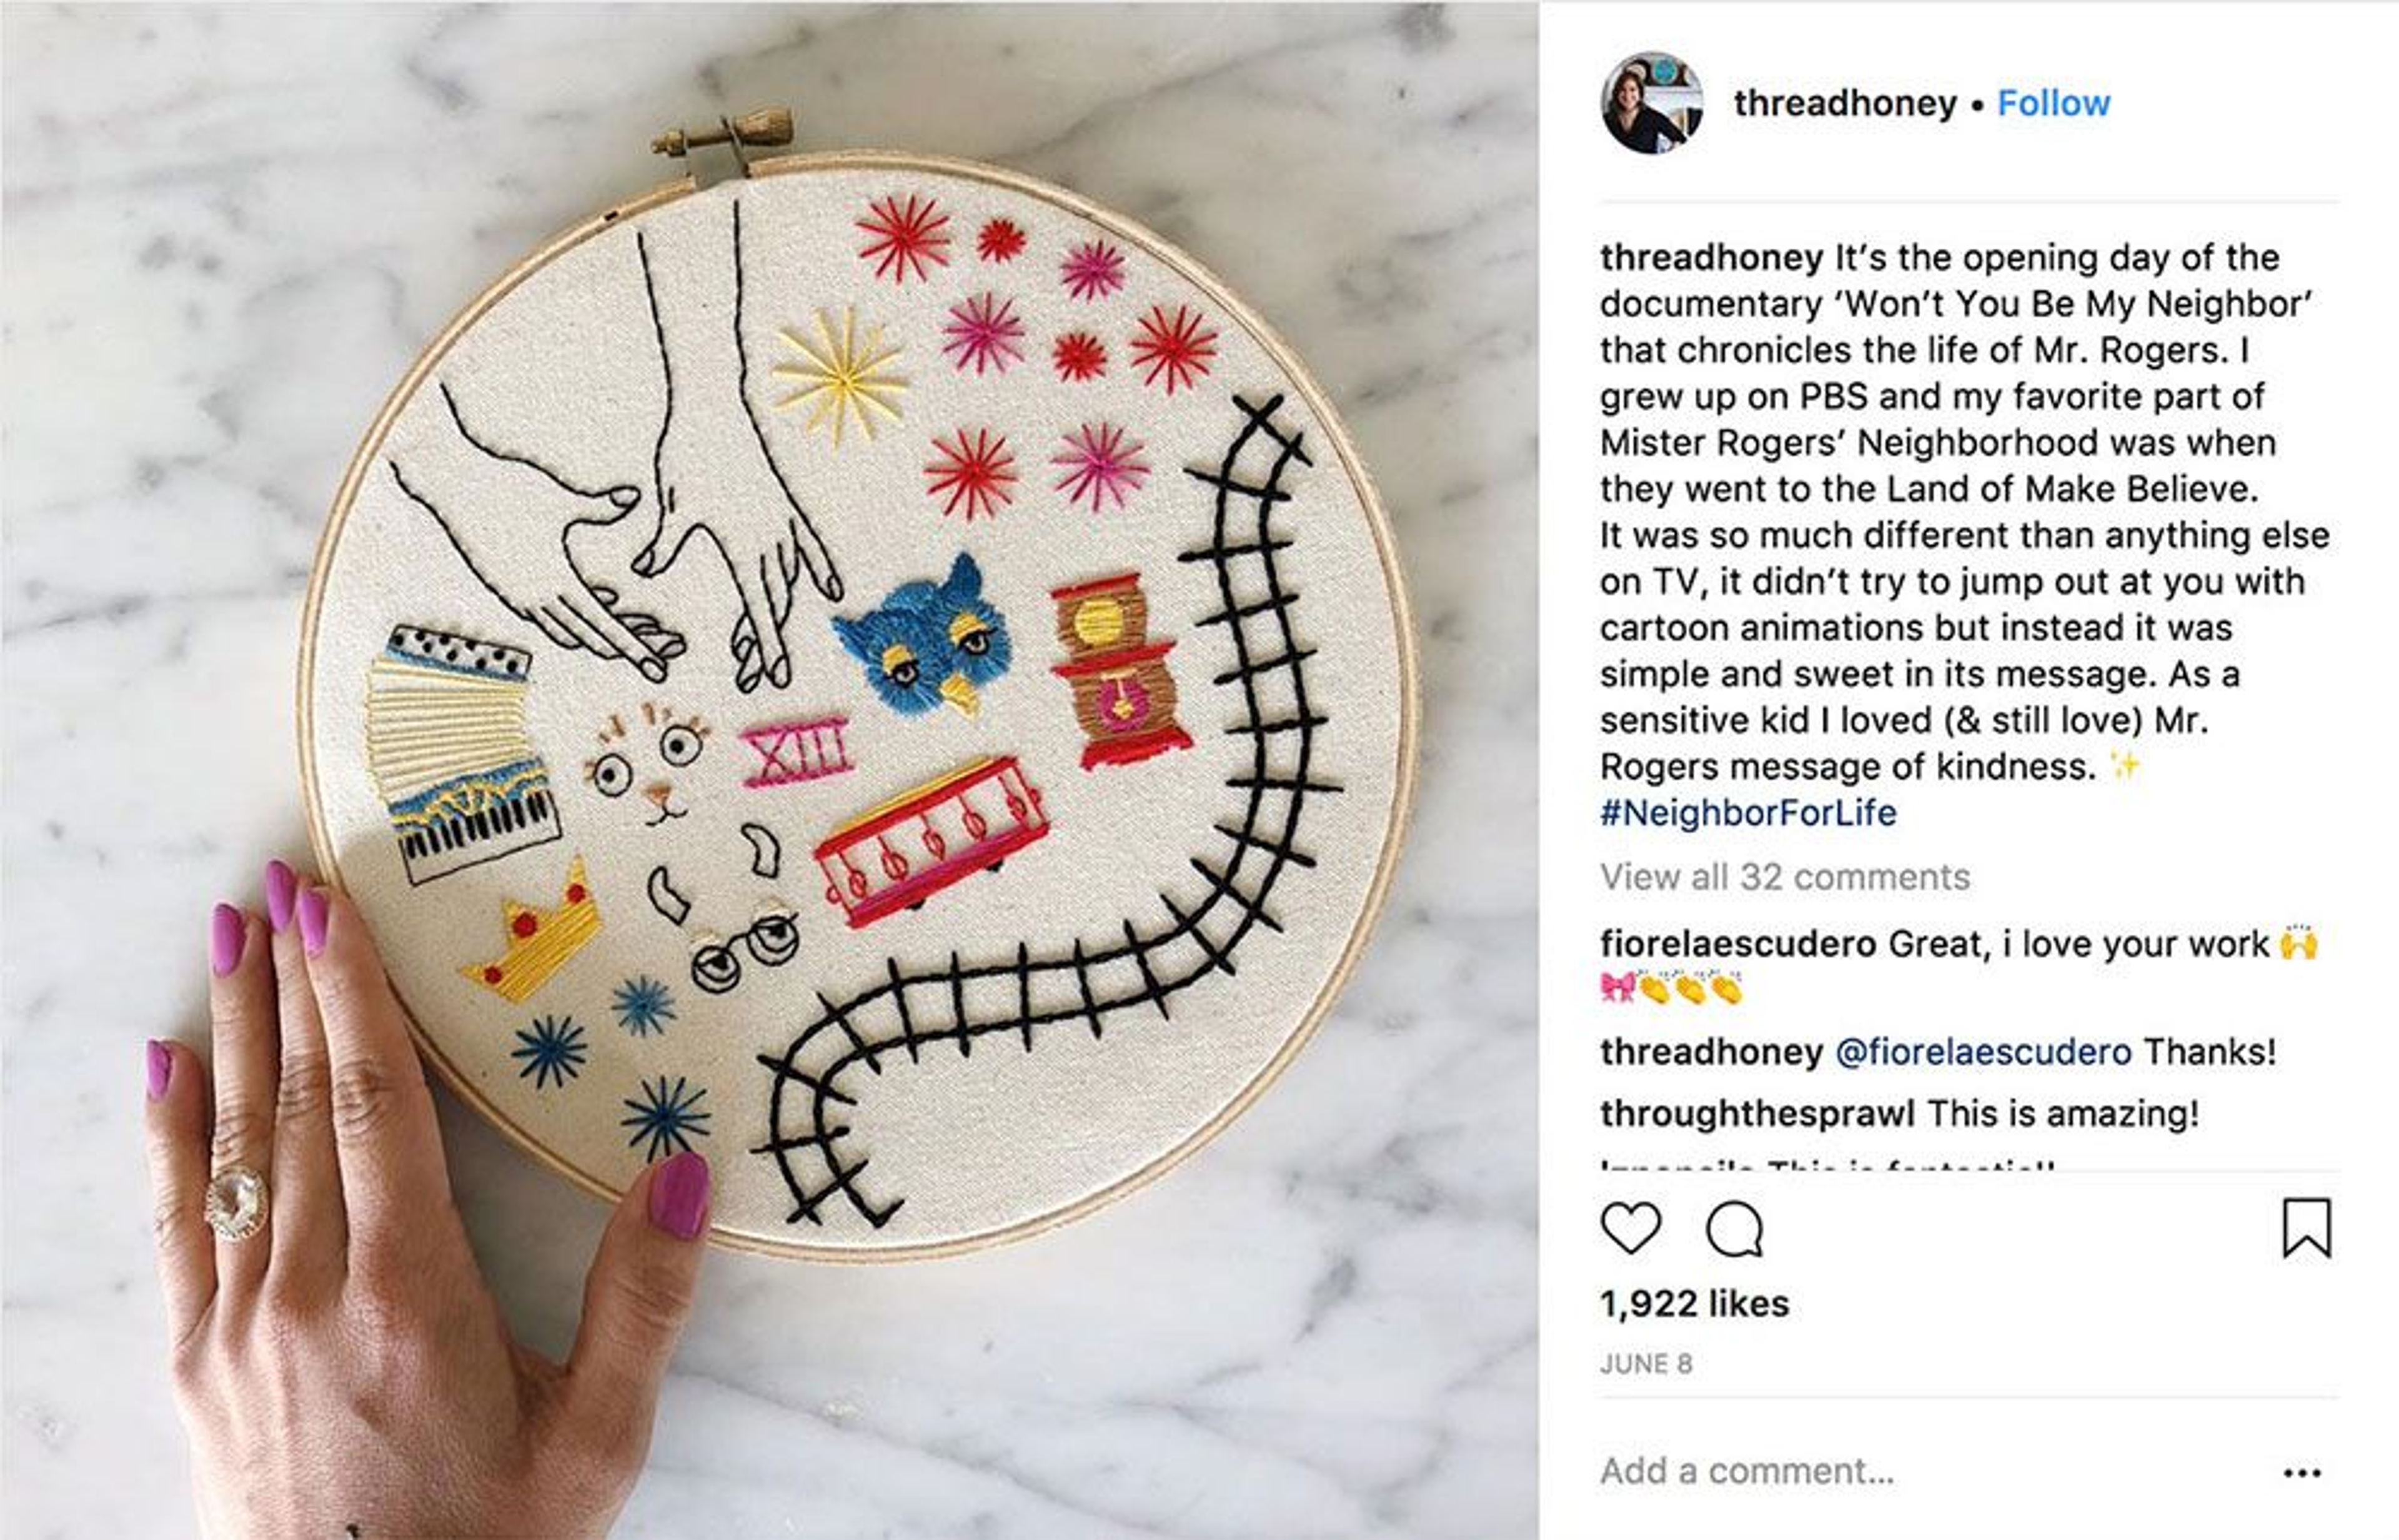The image size is (2399, 1540).
Task: Open threadhoney's profile picture avatar
Action: (1652, 103)
